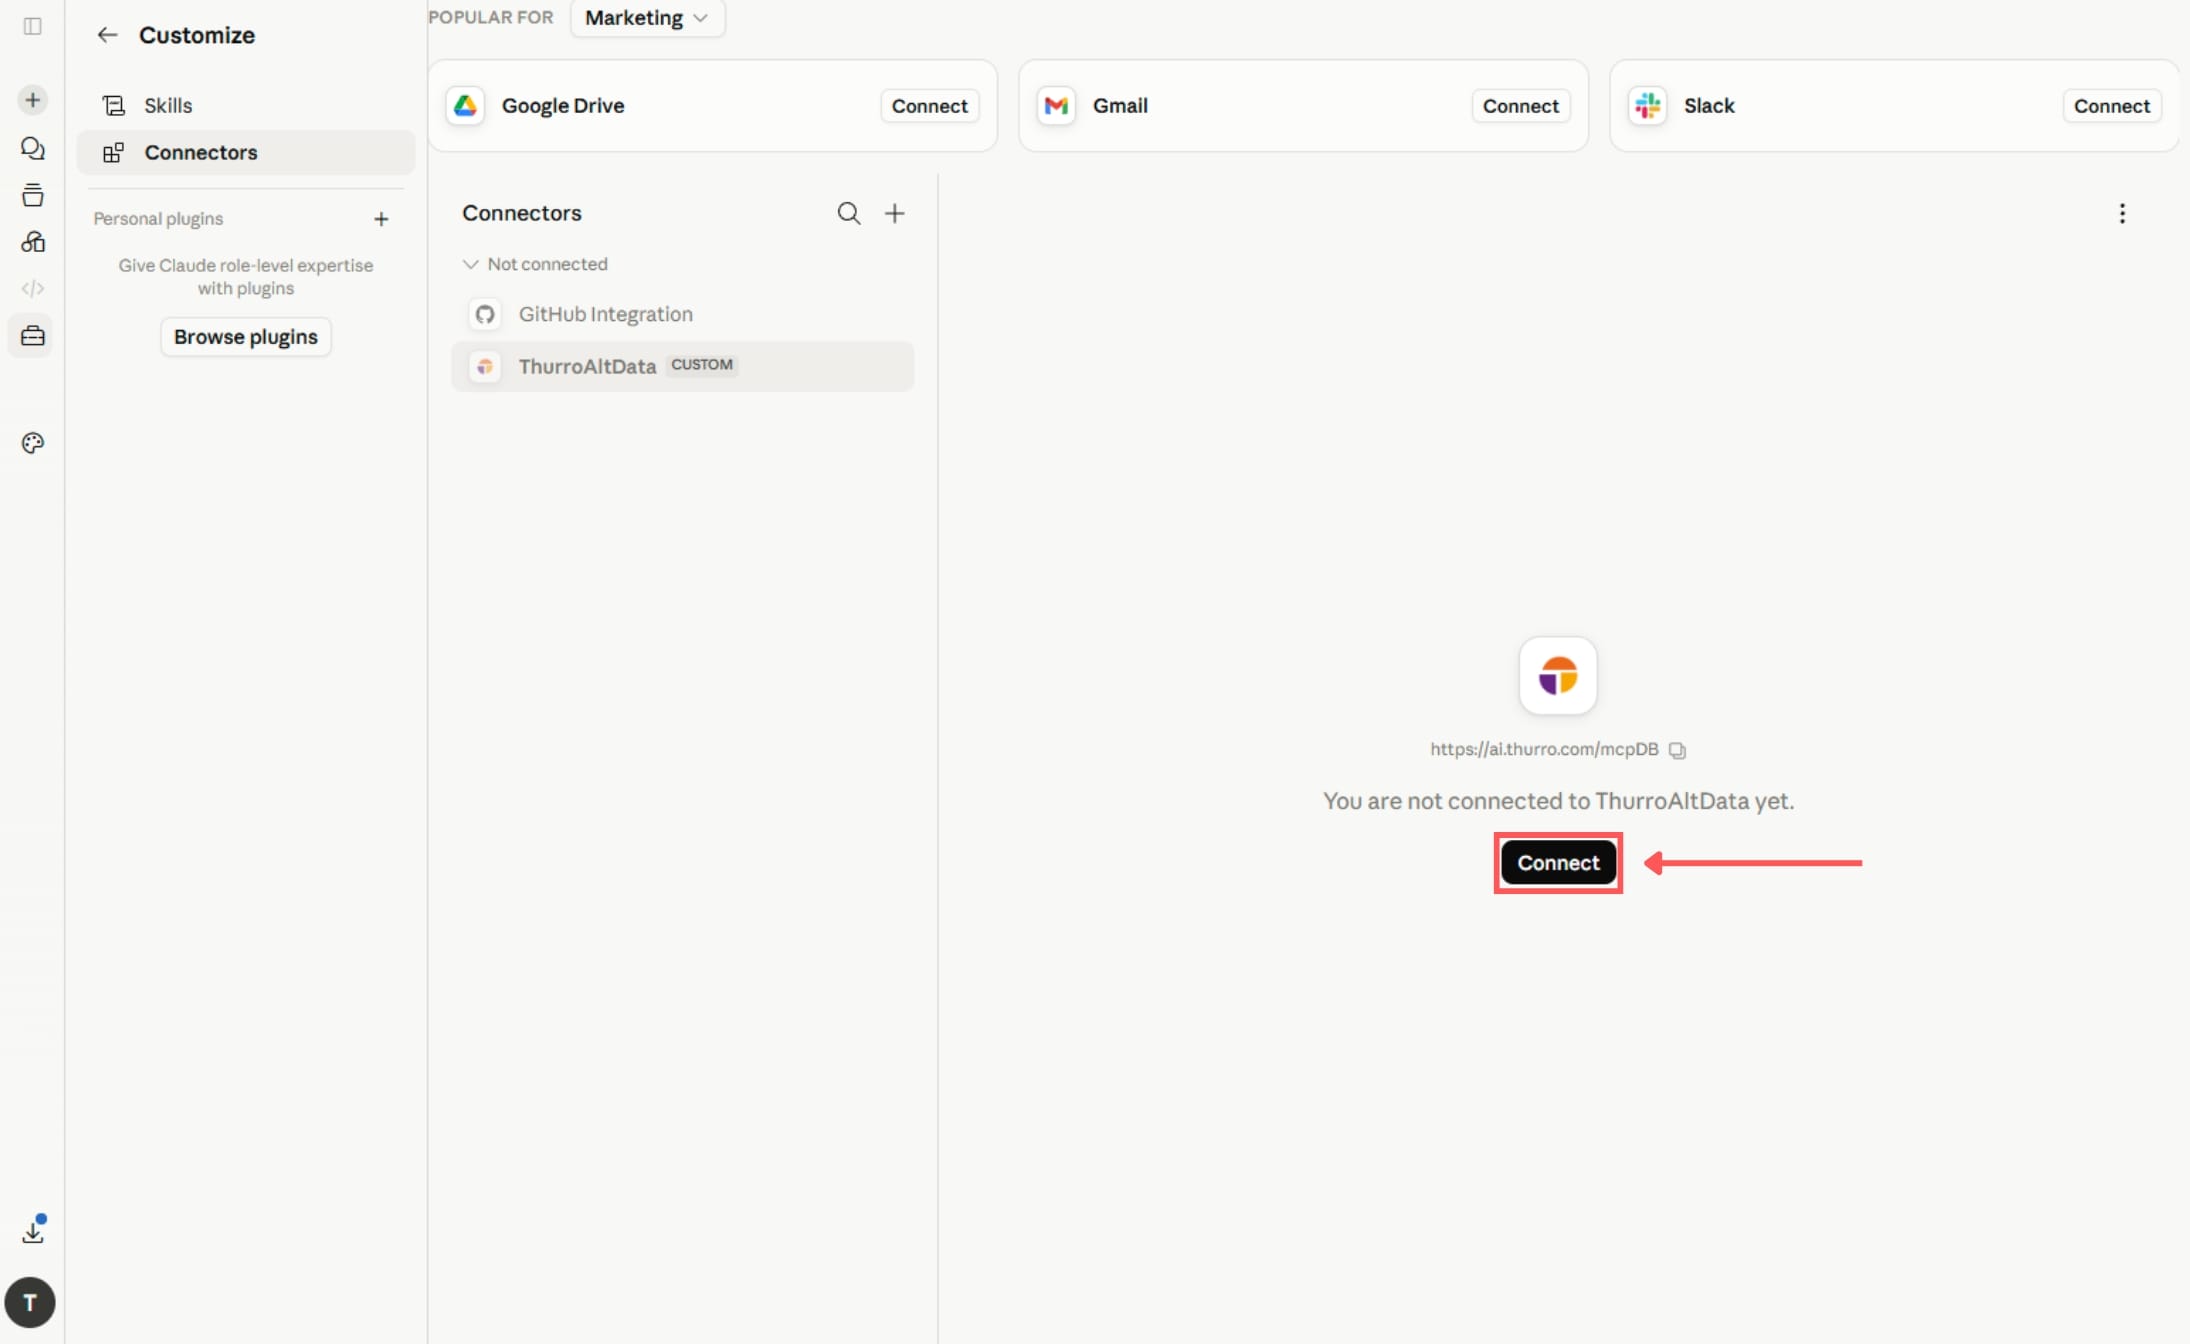Copy the thurro MCP URL
This screenshot has width=2190, height=1344.
click(1677, 750)
